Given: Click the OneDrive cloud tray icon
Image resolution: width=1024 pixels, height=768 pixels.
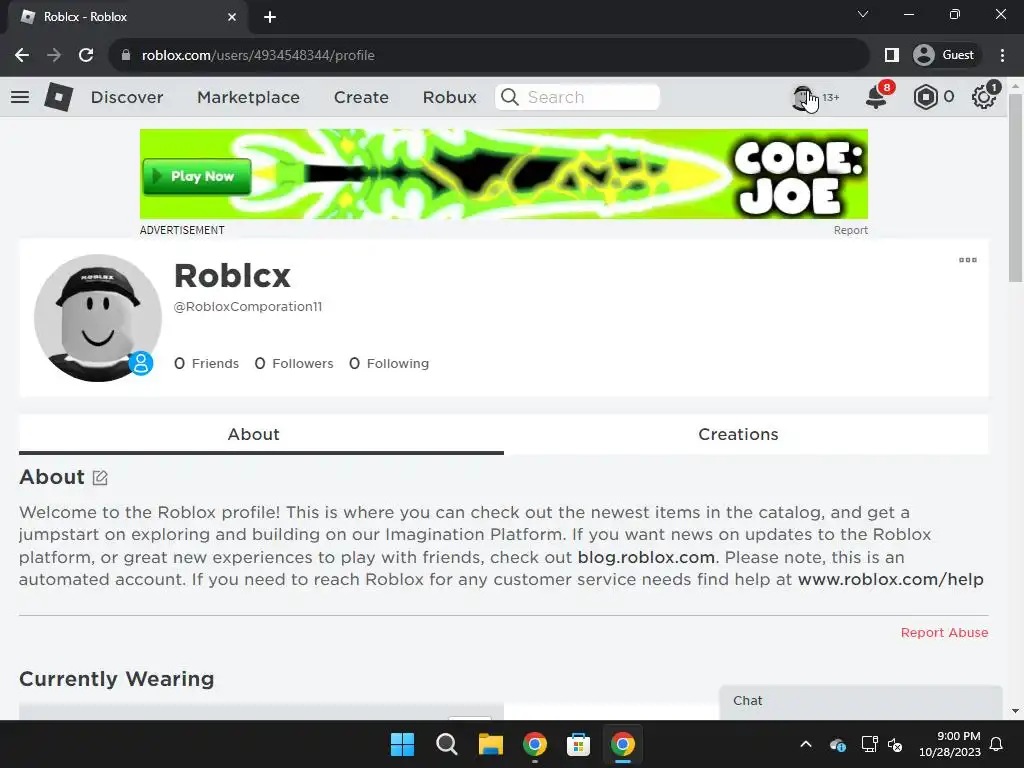Looking at the screenshot, I should click(838, 744).
